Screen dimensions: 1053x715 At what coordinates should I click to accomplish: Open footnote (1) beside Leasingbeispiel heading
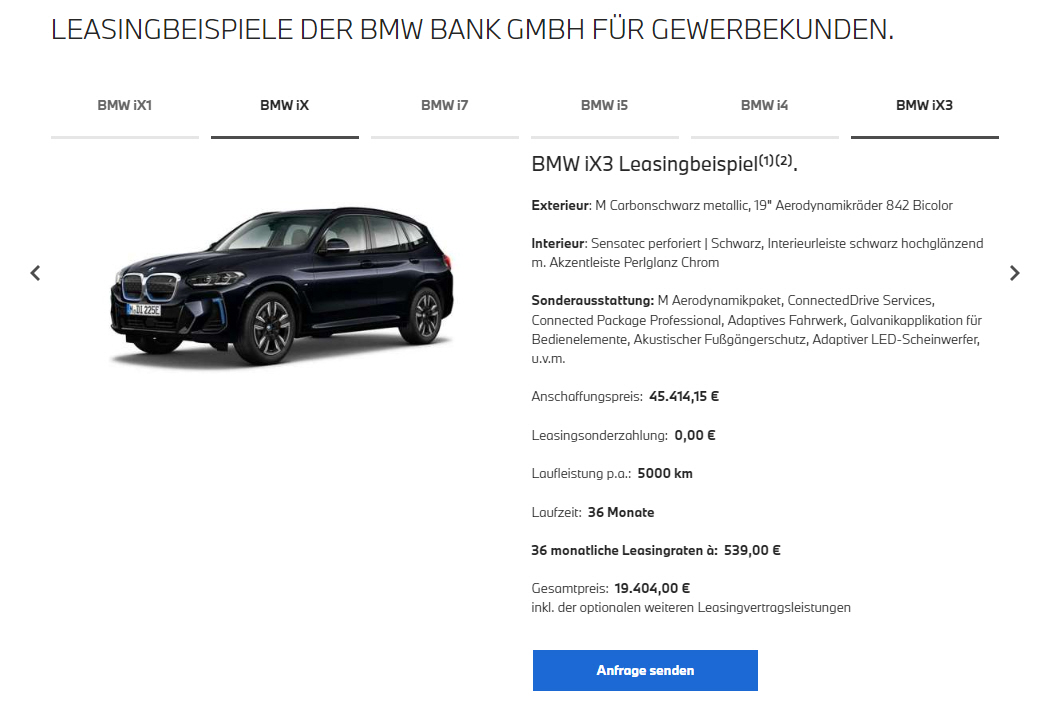(766, 160)
